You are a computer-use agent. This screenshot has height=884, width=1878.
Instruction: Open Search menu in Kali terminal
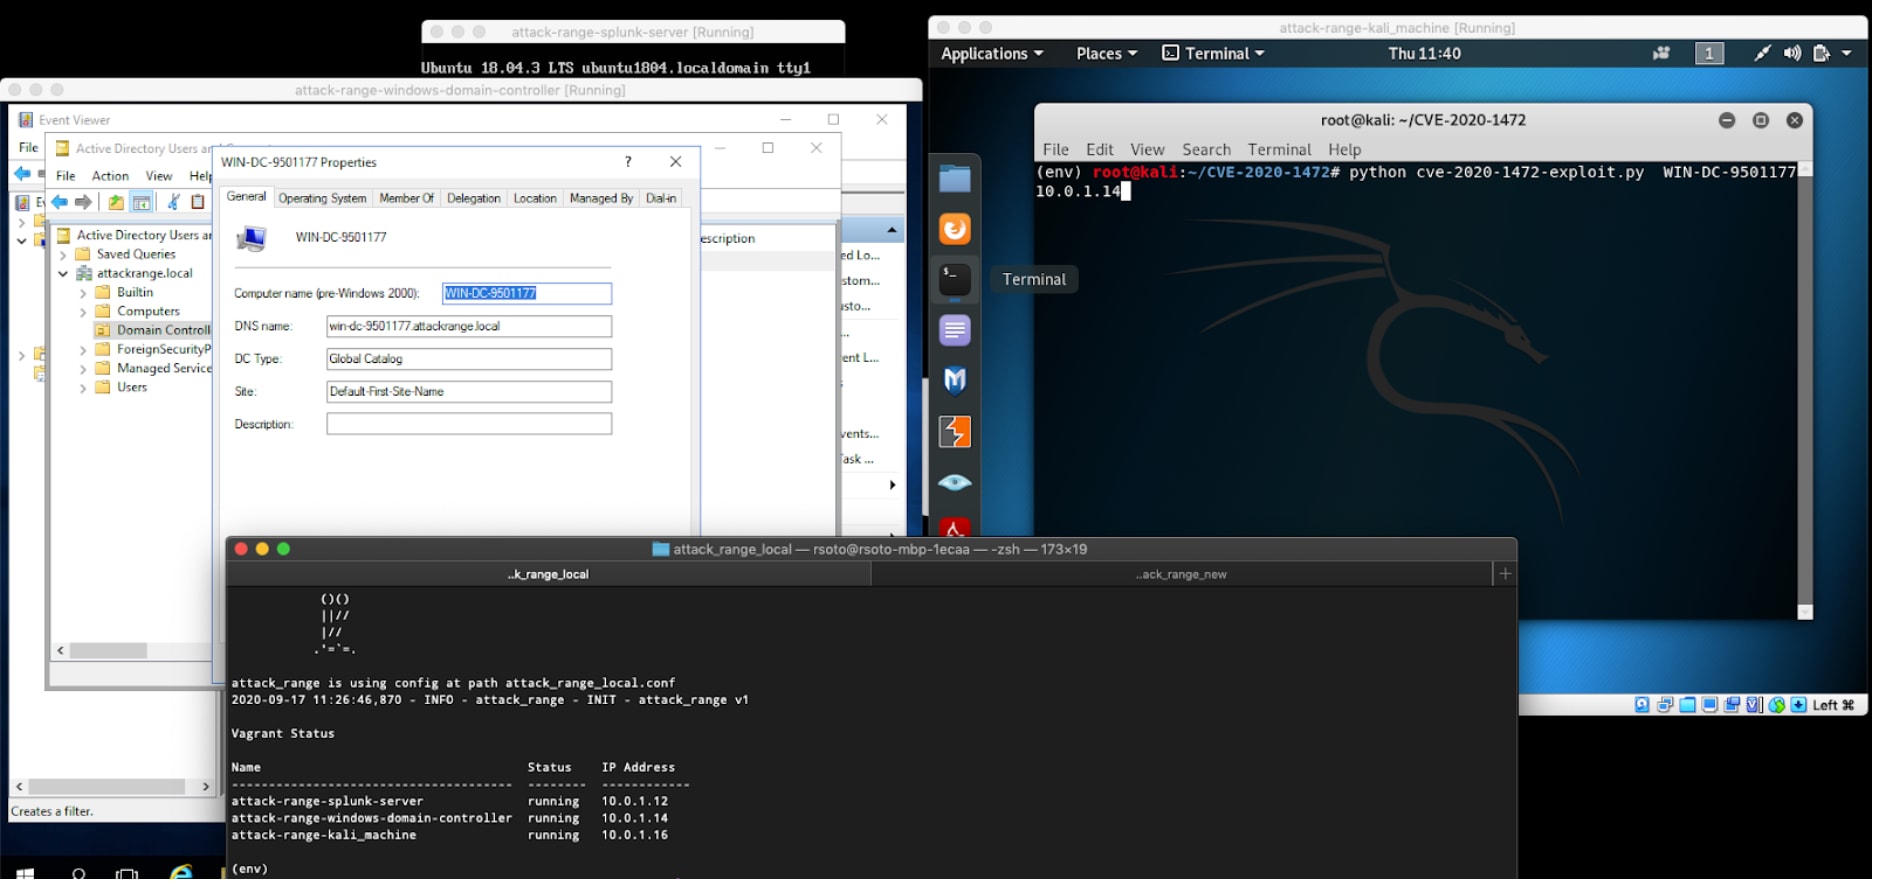[x=1205, y=149]
